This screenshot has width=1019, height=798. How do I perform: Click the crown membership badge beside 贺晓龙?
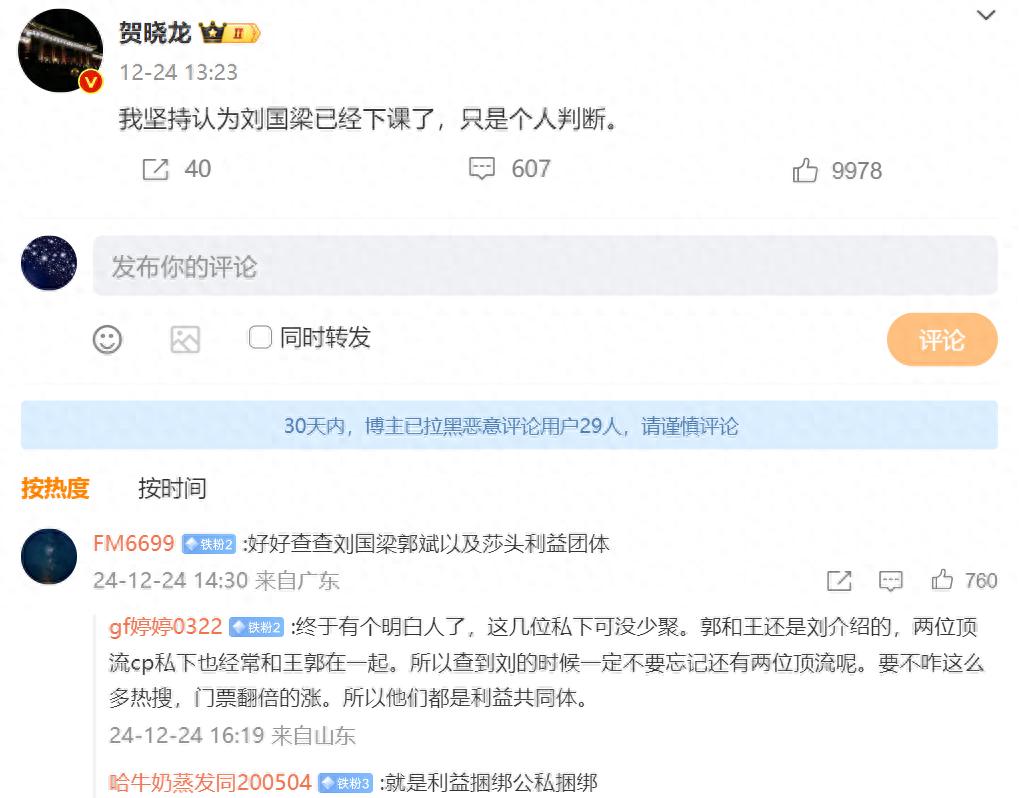(229, 32)
